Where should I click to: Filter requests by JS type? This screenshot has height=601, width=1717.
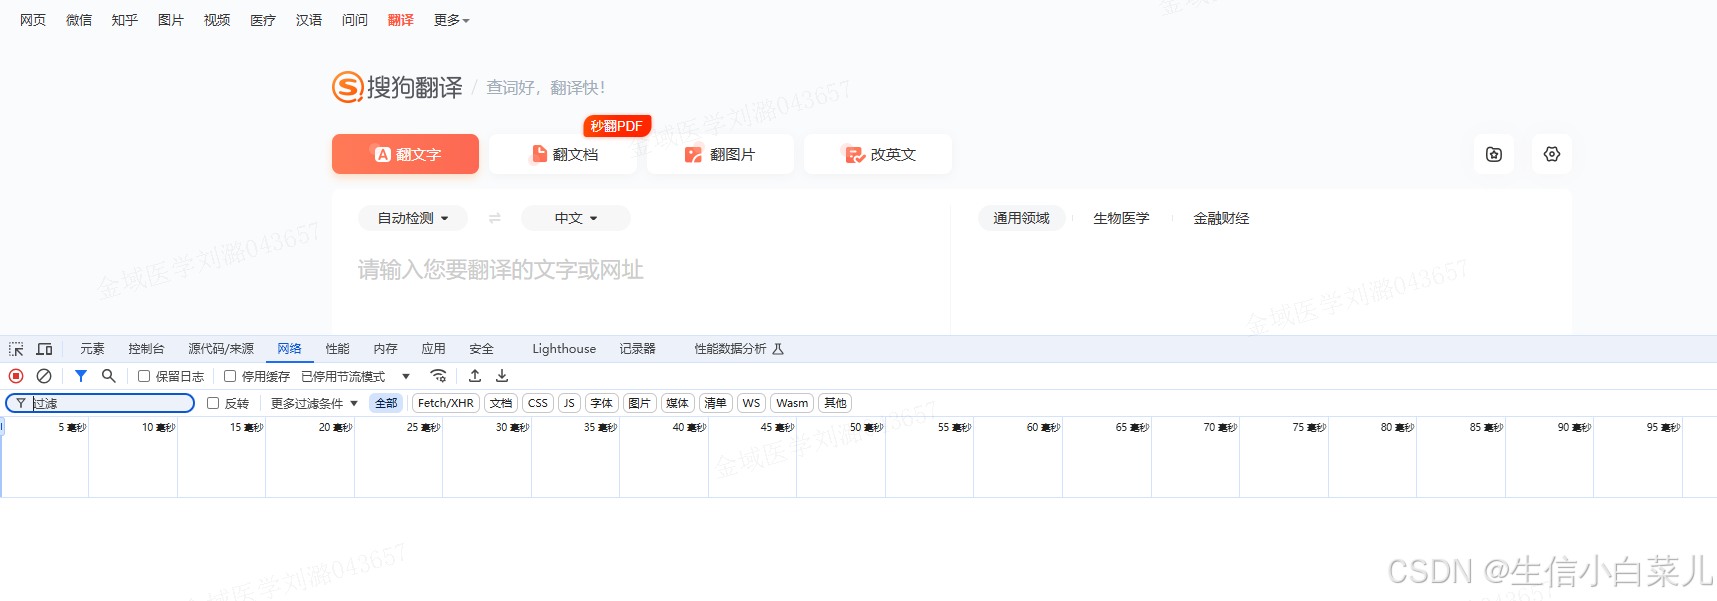(569, 403)
